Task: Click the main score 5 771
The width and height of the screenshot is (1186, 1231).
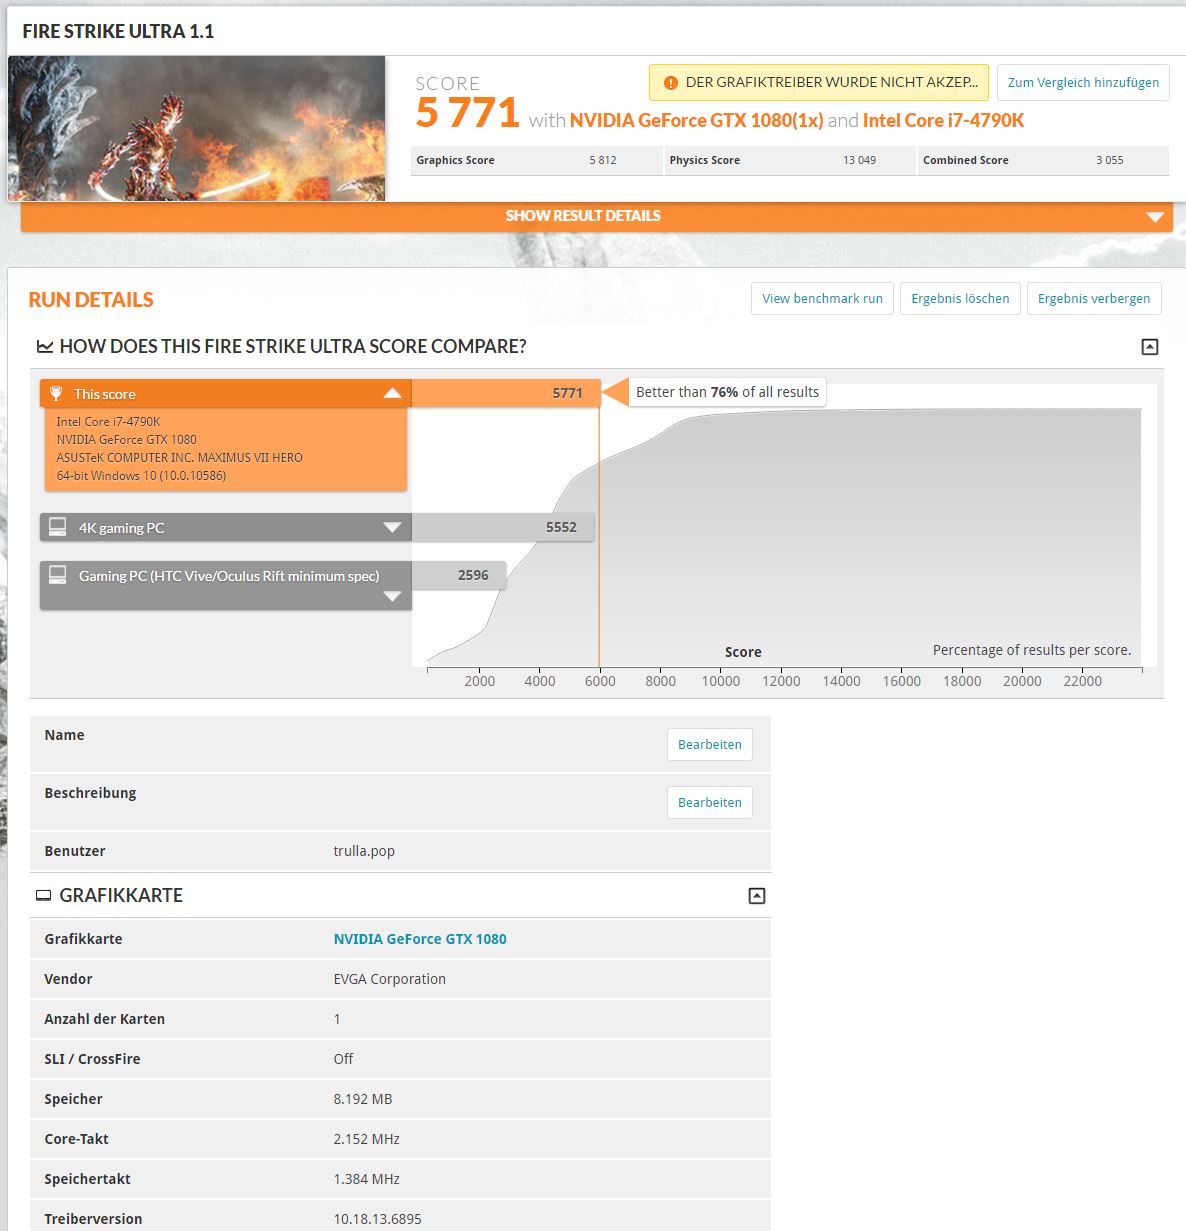Action: tap(467, 113)
